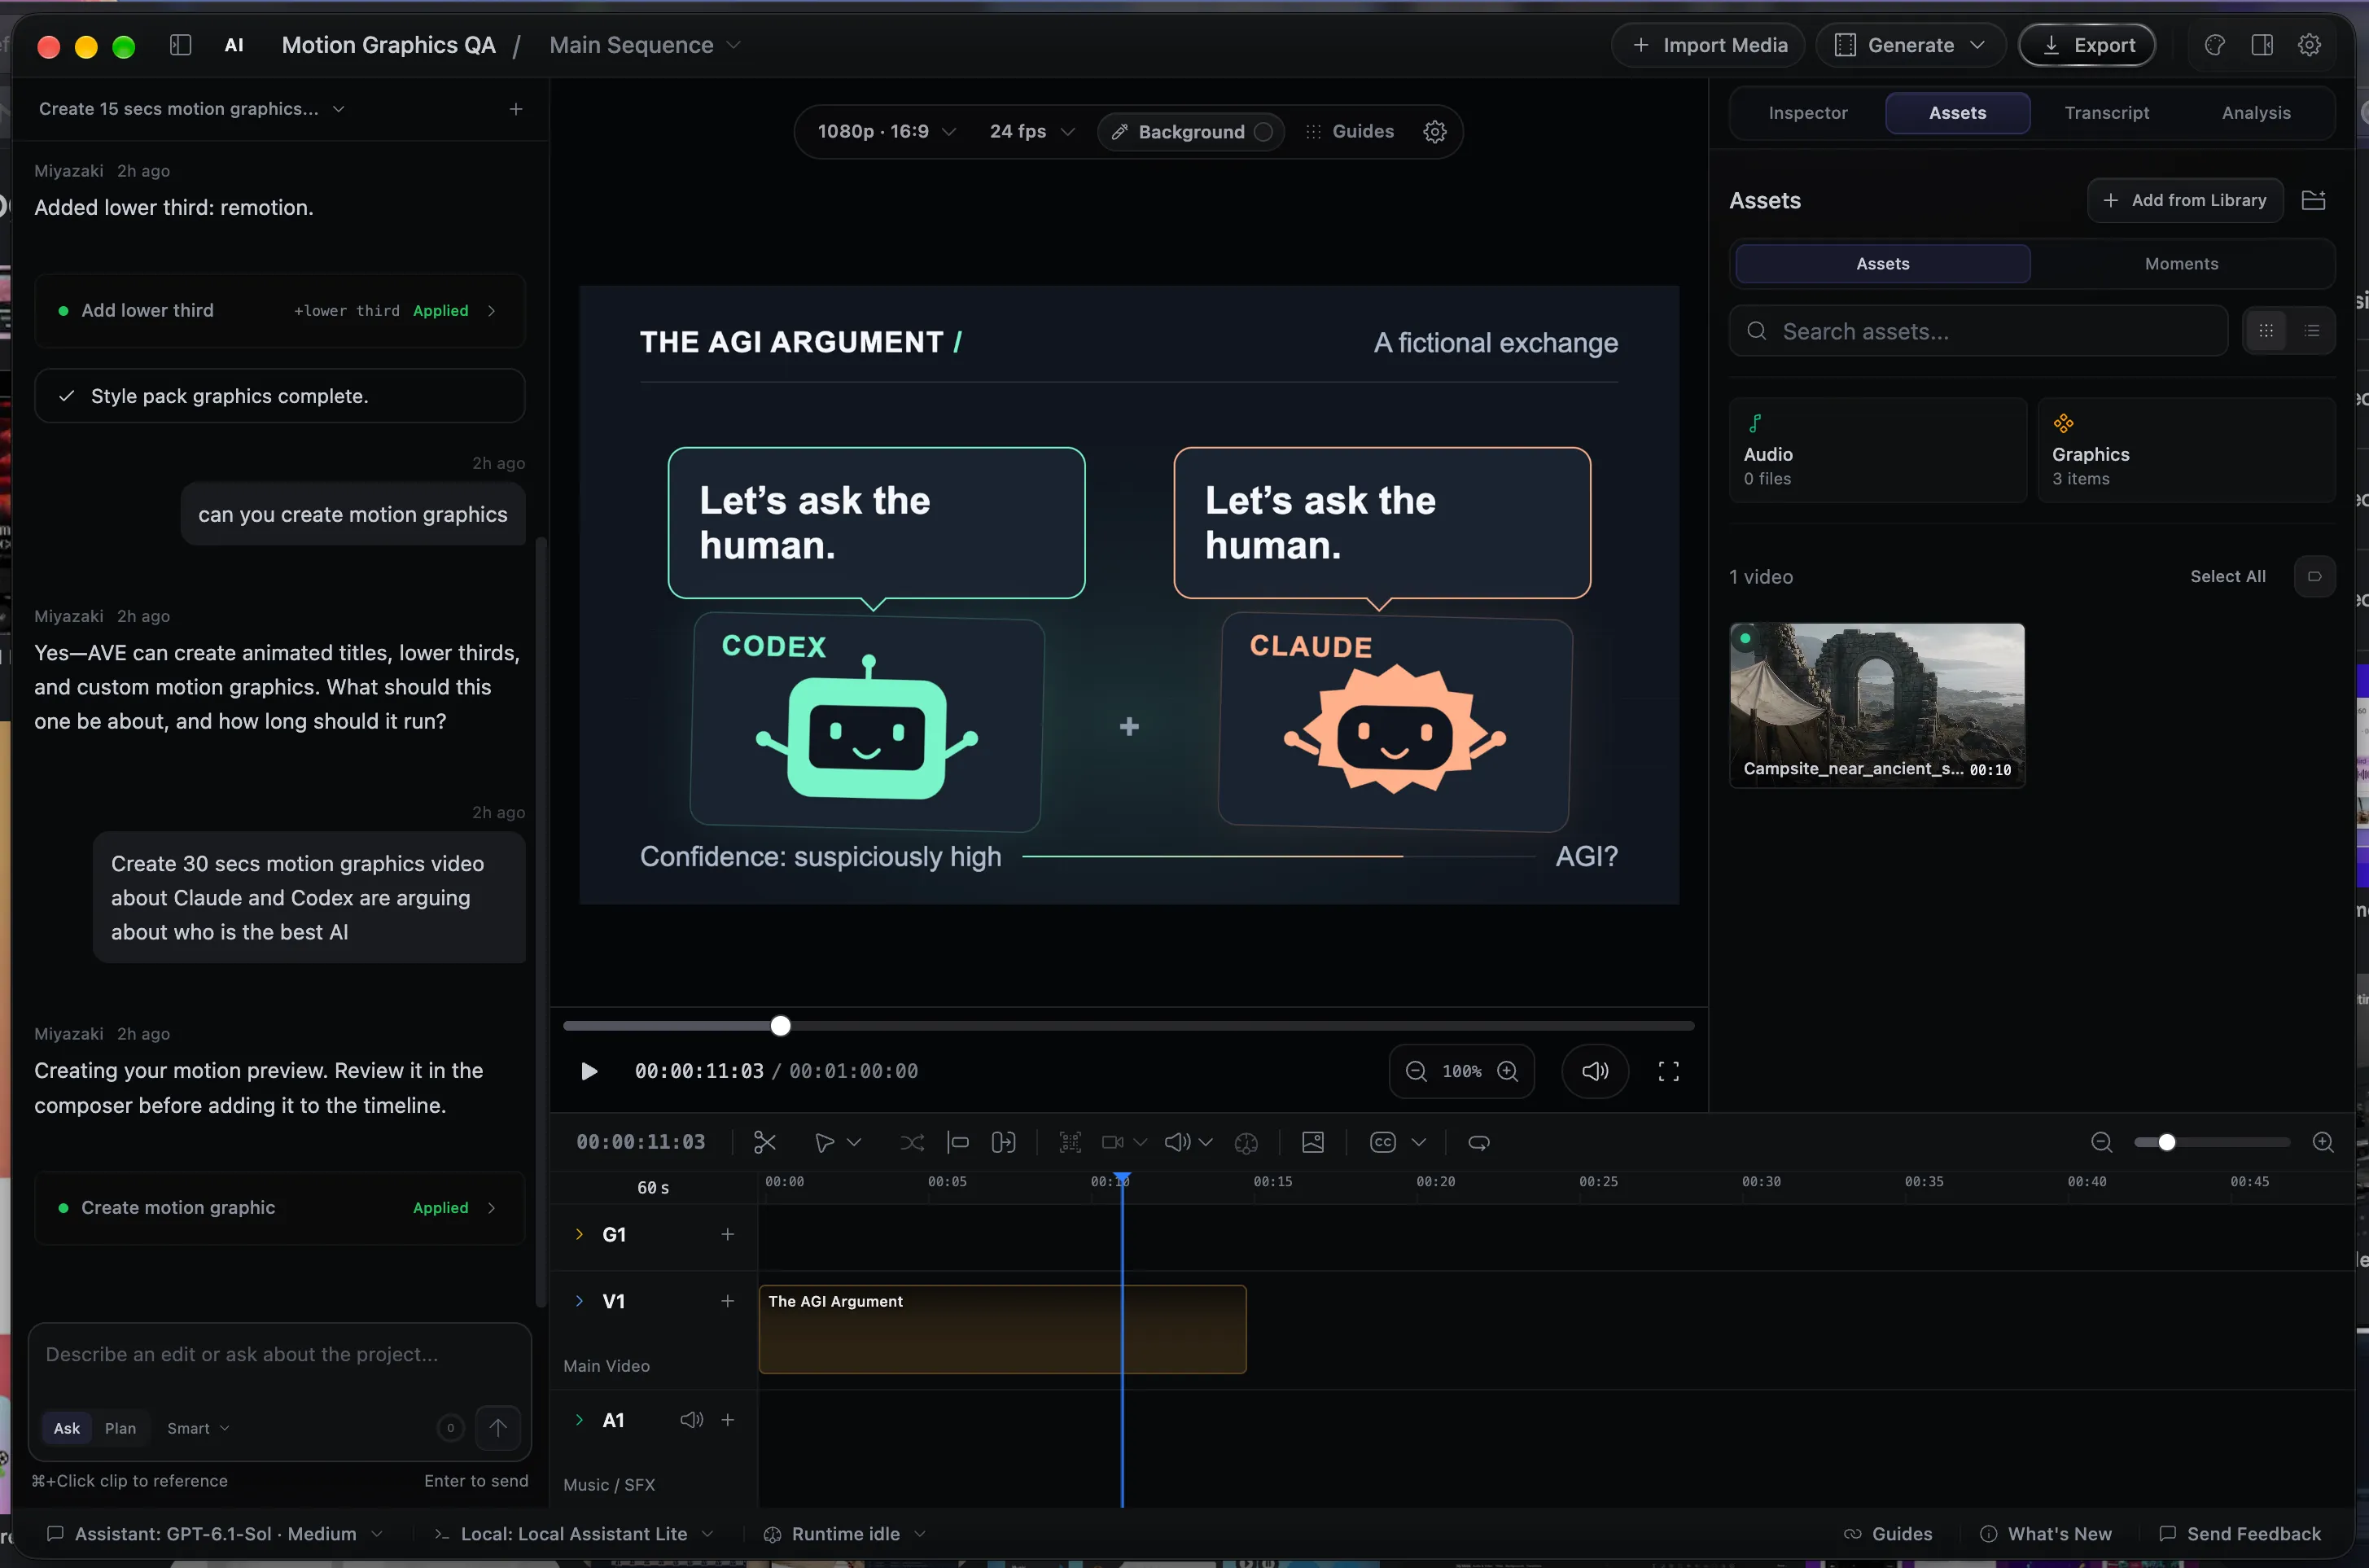Image resolution: width=2369 pixels, height=1568 pixels.
Task: Click the timeline zoom slider
Action: [x=2212, y=1142]
